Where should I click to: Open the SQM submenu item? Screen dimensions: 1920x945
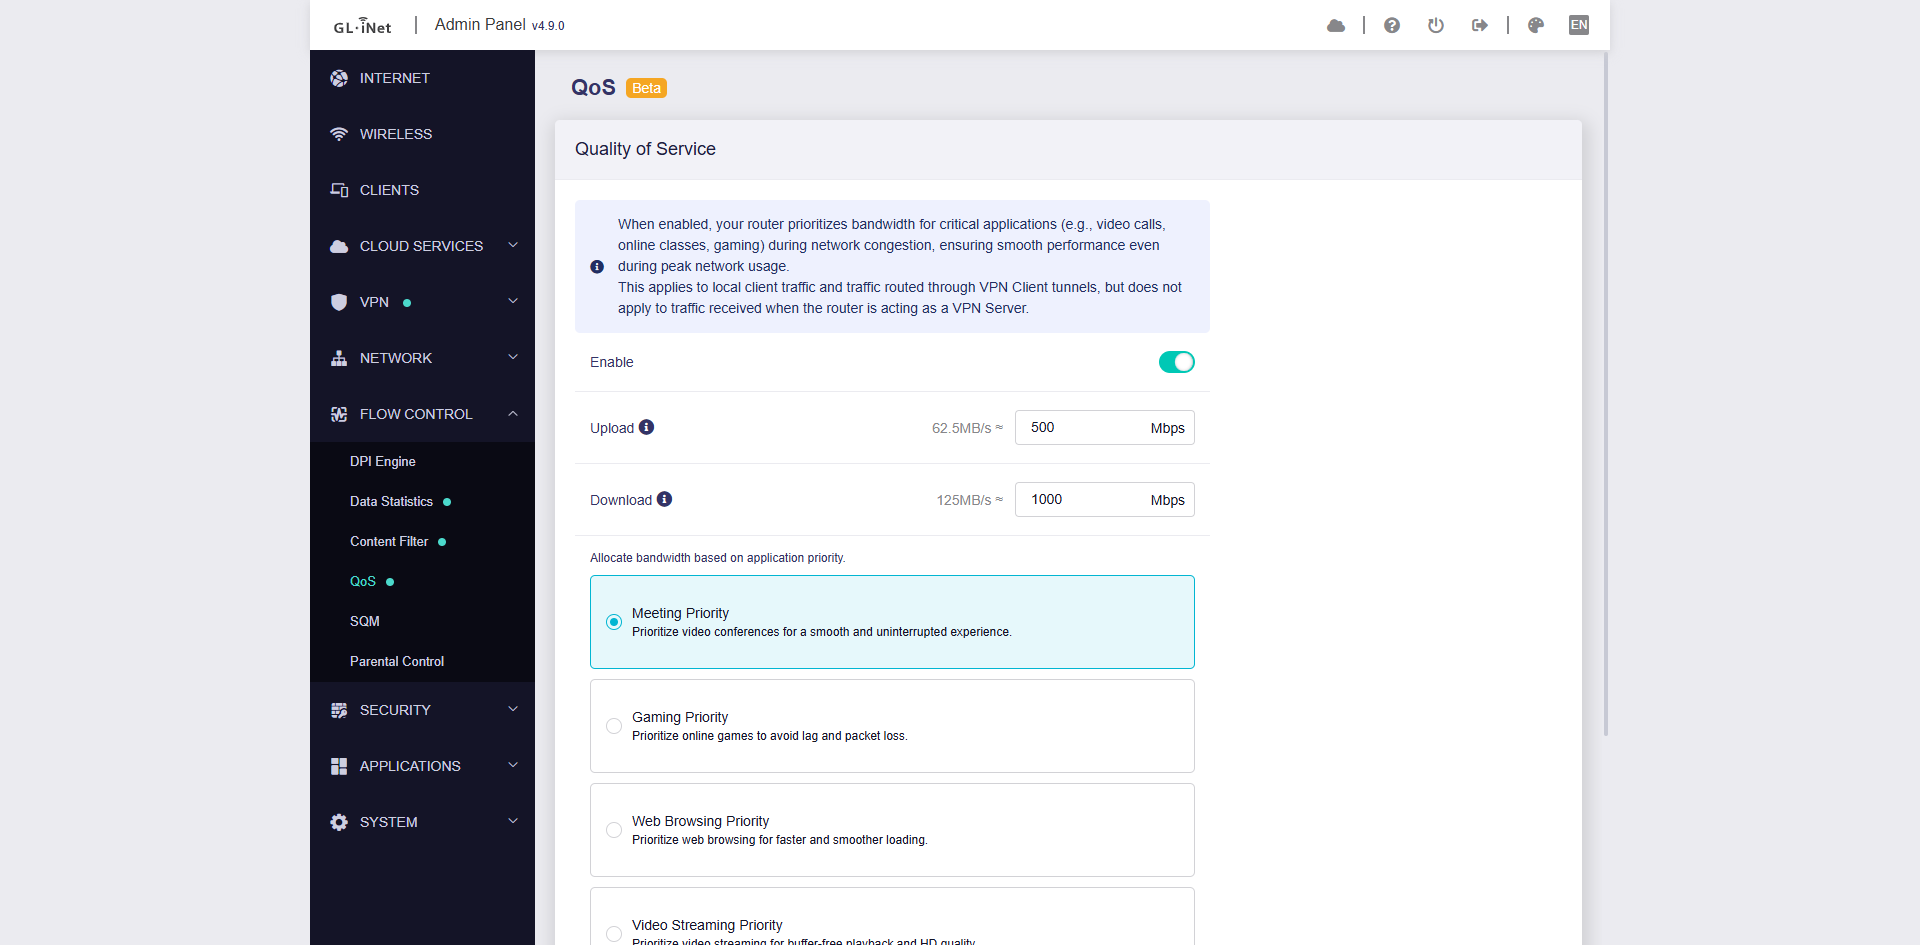(422, 621)
